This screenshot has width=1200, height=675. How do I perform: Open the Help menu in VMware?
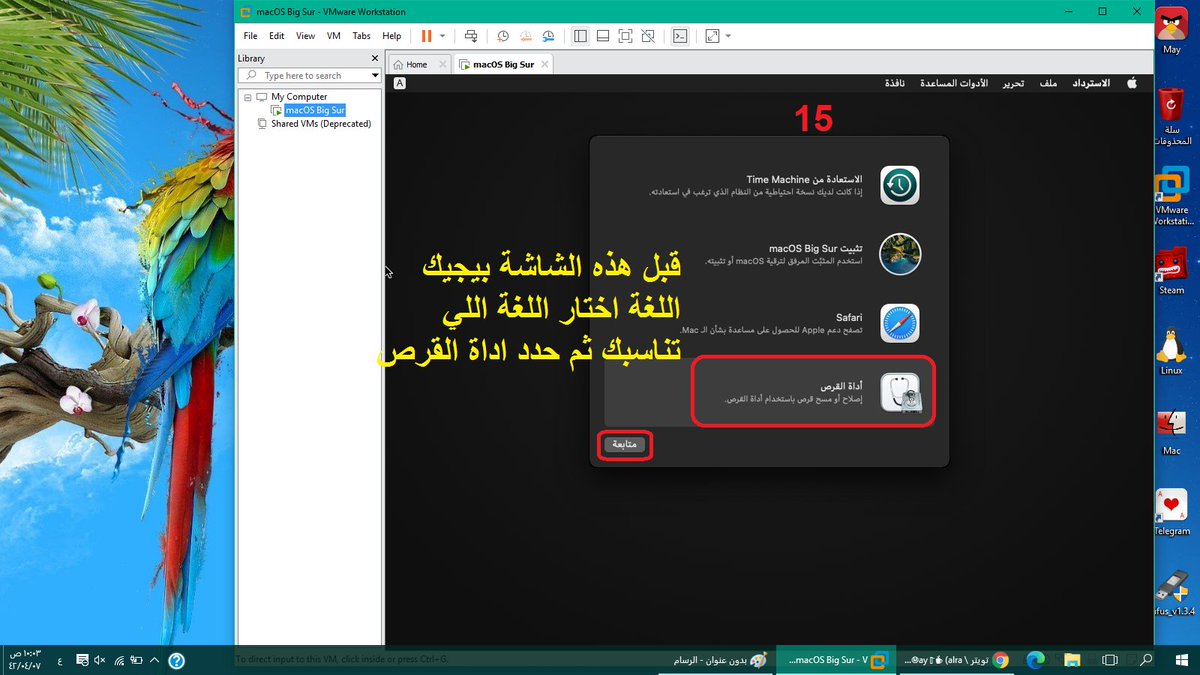pyautogui.click(x=392, y=36)
